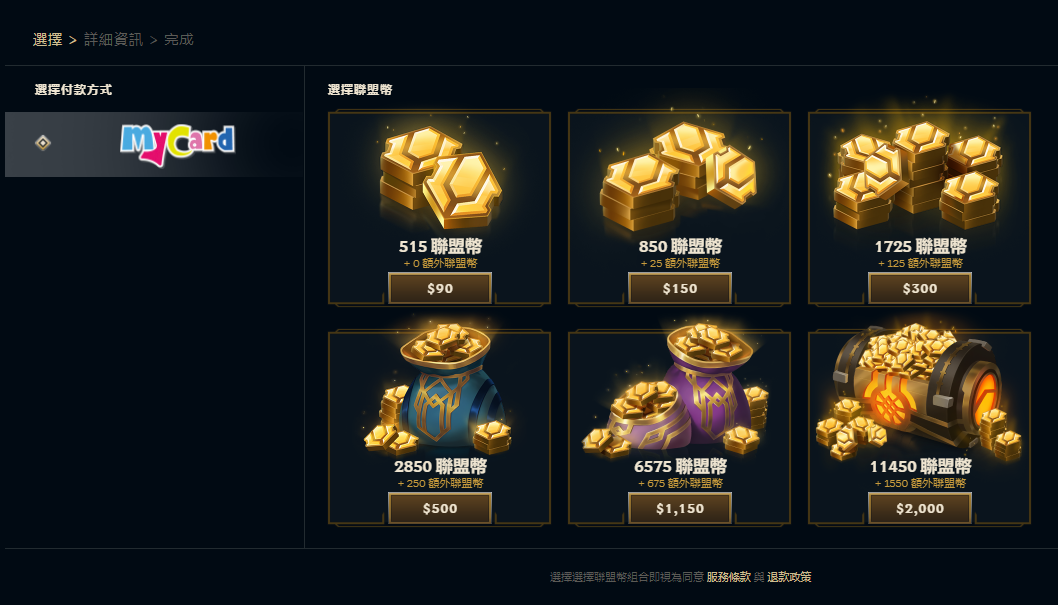1058x605 pixels.
Task: Click the $300 price button
Action: pyautogui.click(x=920, y=289)
